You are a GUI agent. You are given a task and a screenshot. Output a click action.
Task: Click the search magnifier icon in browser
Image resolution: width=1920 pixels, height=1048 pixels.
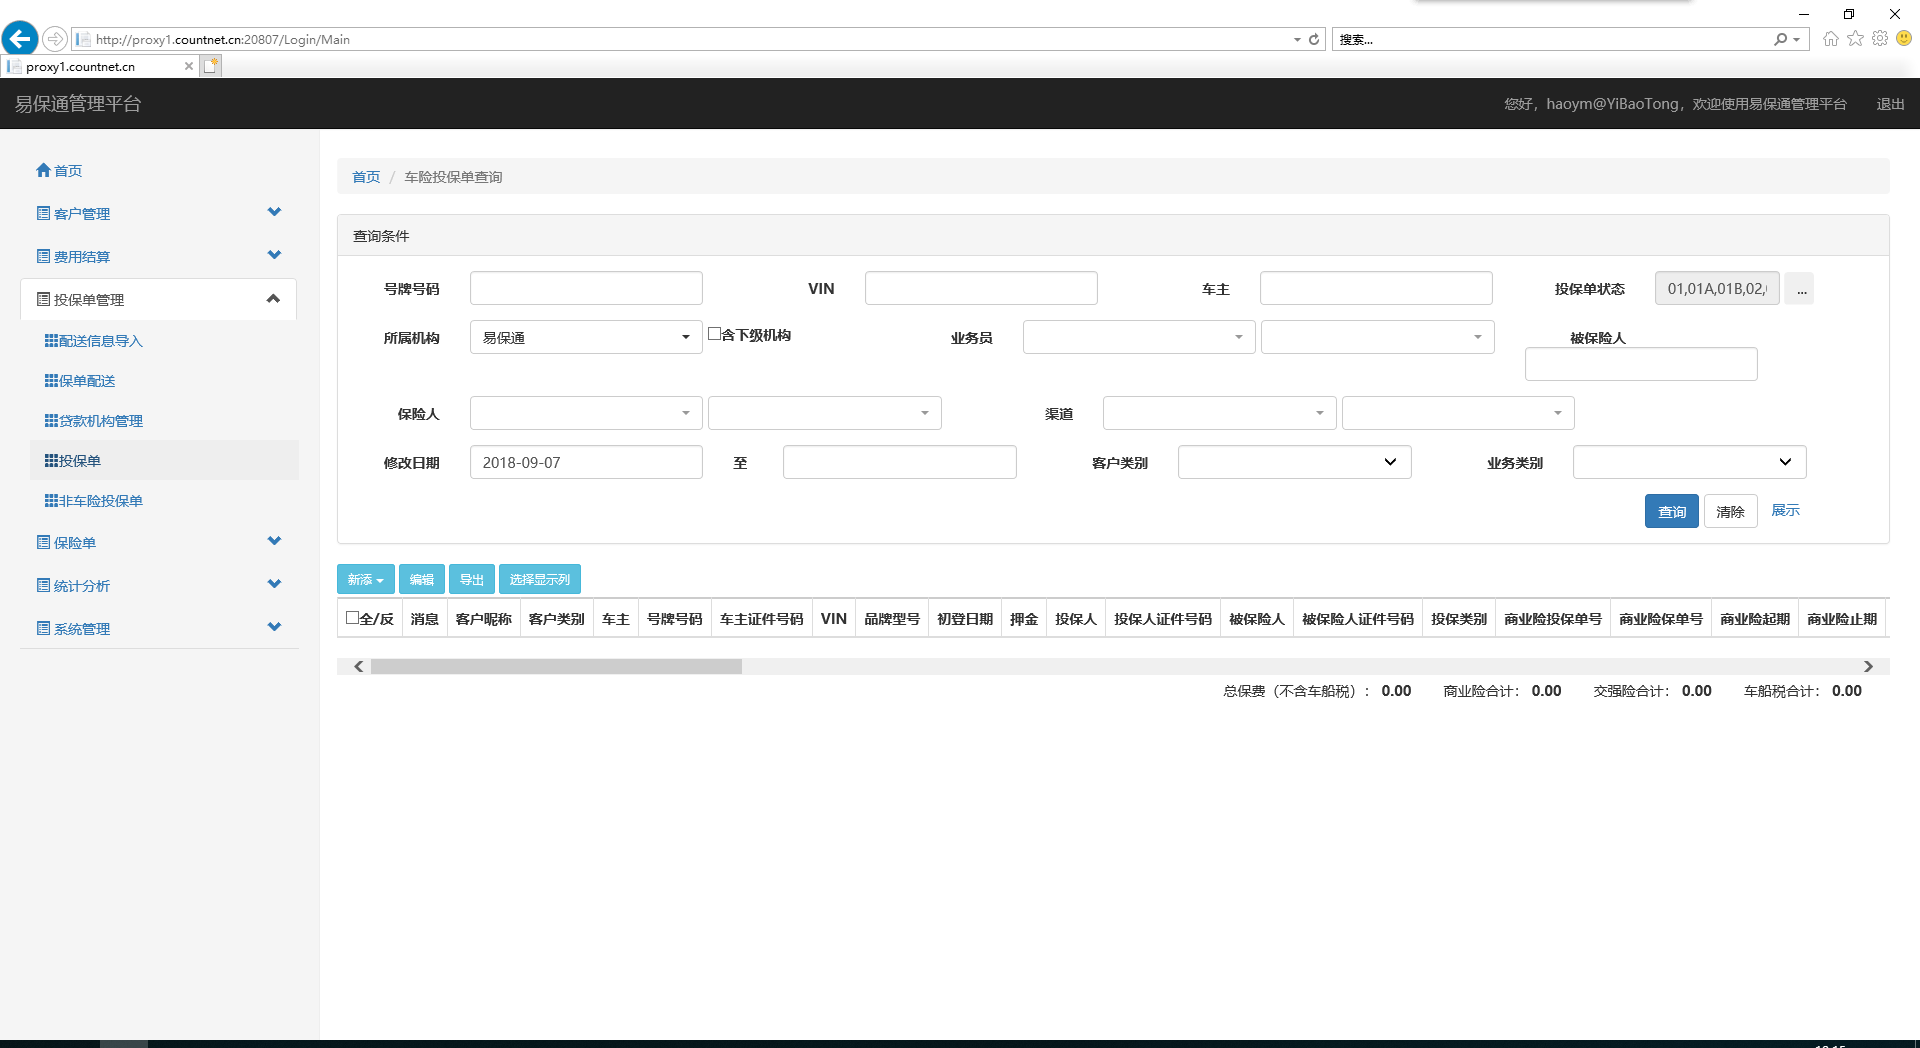click(1780, 40)
